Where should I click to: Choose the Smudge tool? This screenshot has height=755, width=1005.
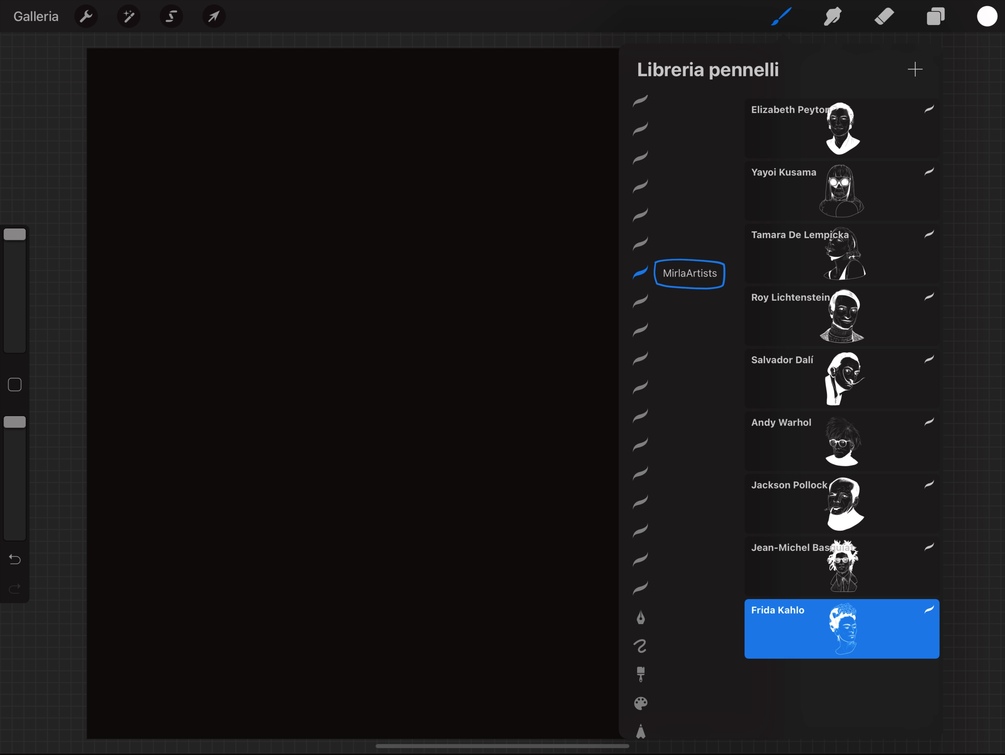tap(832, 16)
